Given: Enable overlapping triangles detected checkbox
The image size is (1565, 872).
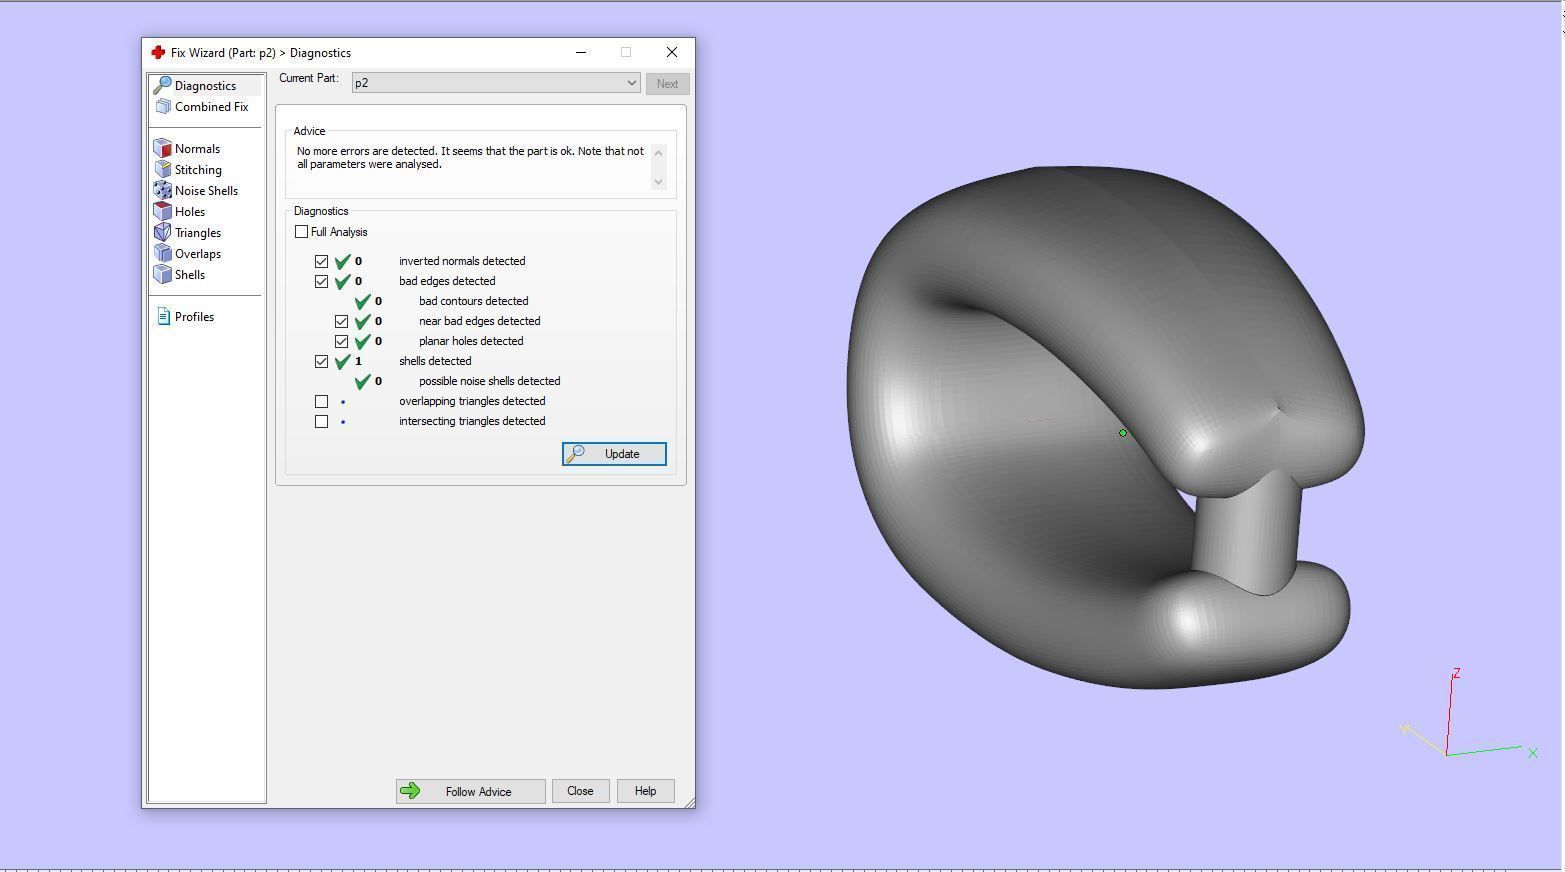Looking at the screenshot, I should (321, 402).
